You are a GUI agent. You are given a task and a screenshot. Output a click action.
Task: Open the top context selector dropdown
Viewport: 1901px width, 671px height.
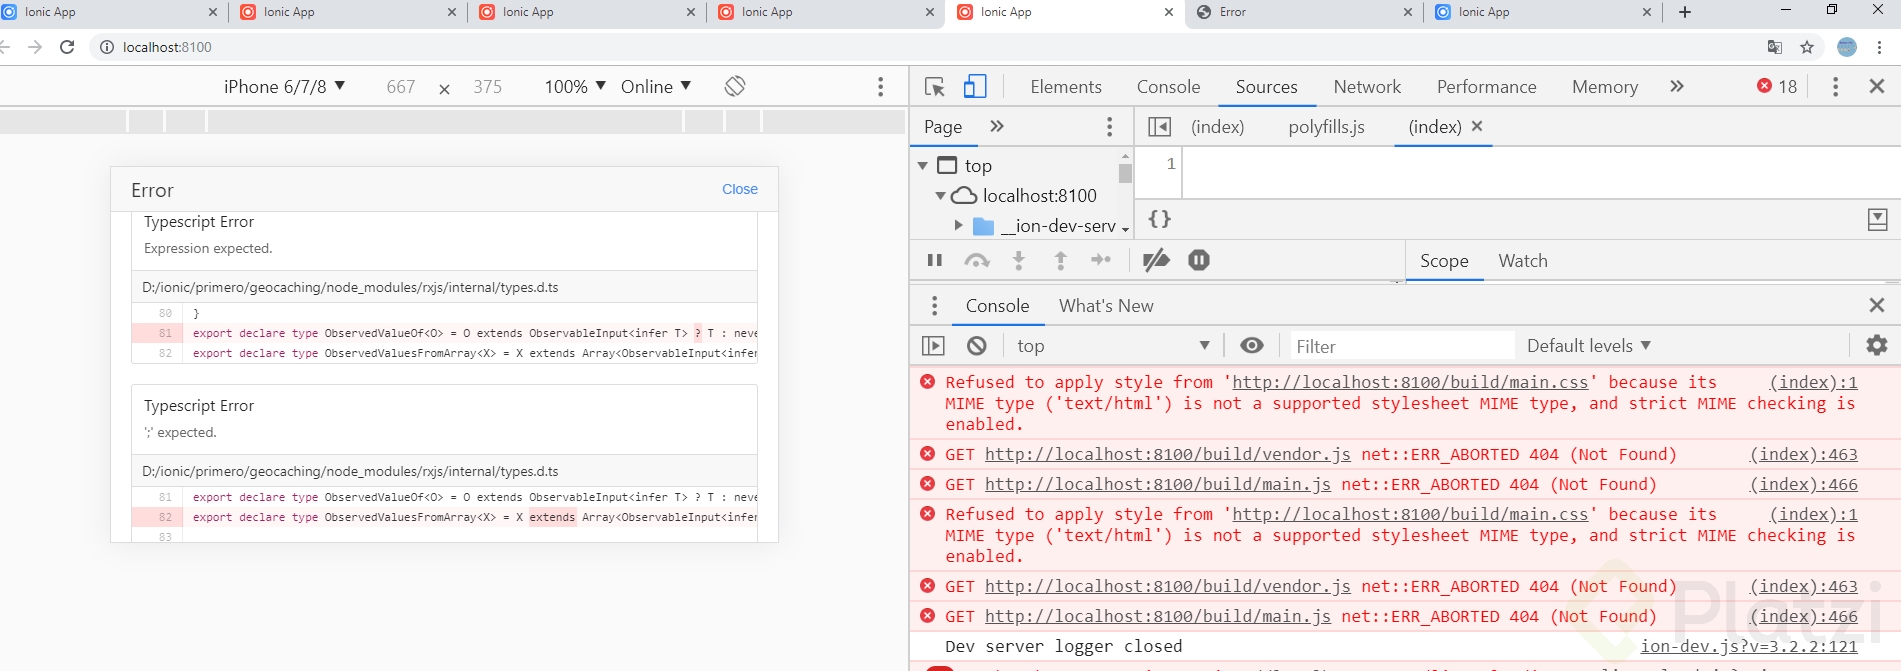[1113, 346]
